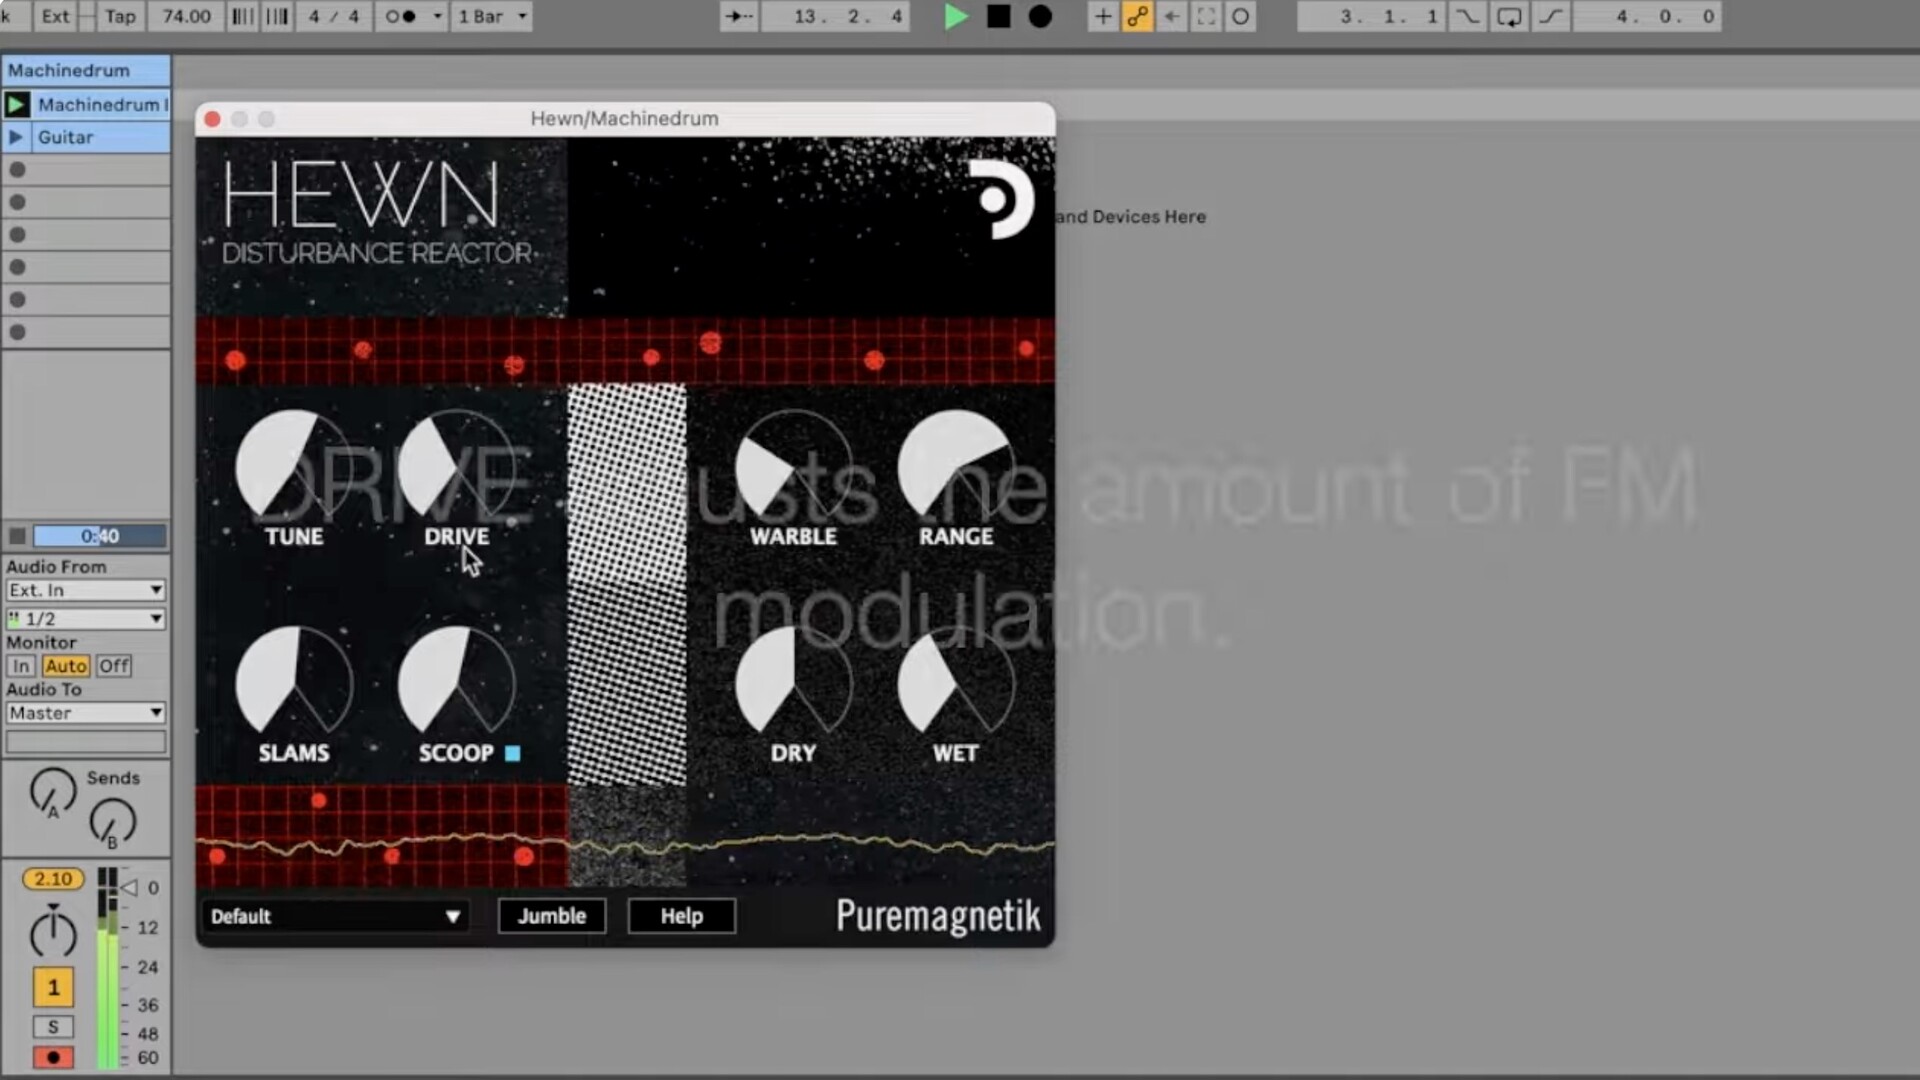Click the white Puremagnetik D logo icon
The image size is (1920, 1080).
pyautogui.click(x=1002, y=199)
